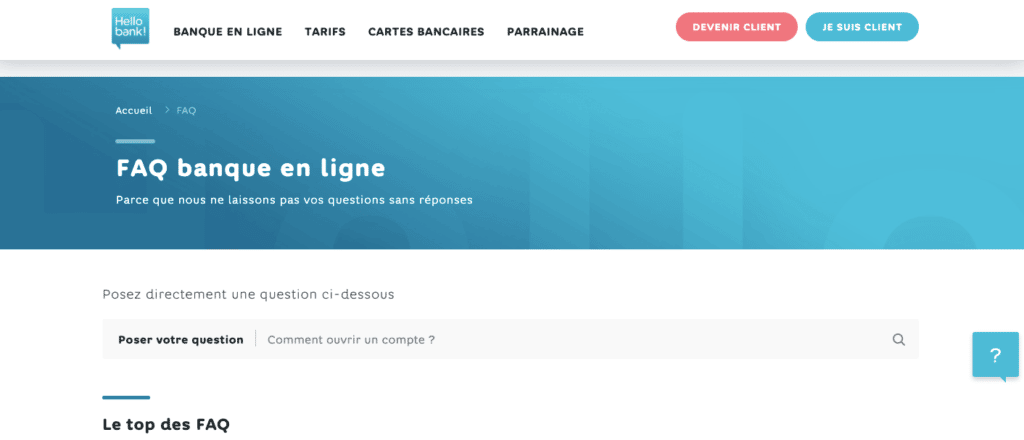Open the Tarifs menu item
The width and height of the screenshot is (1024, 440).
325,31
